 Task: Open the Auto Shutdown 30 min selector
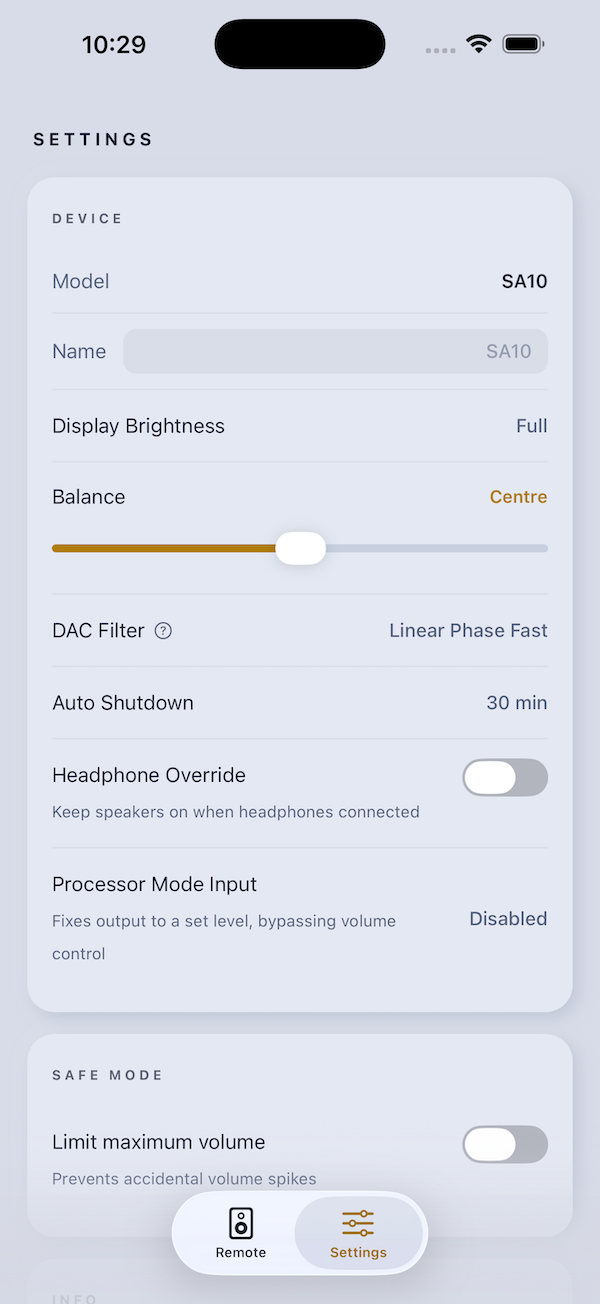pos(516,702)
